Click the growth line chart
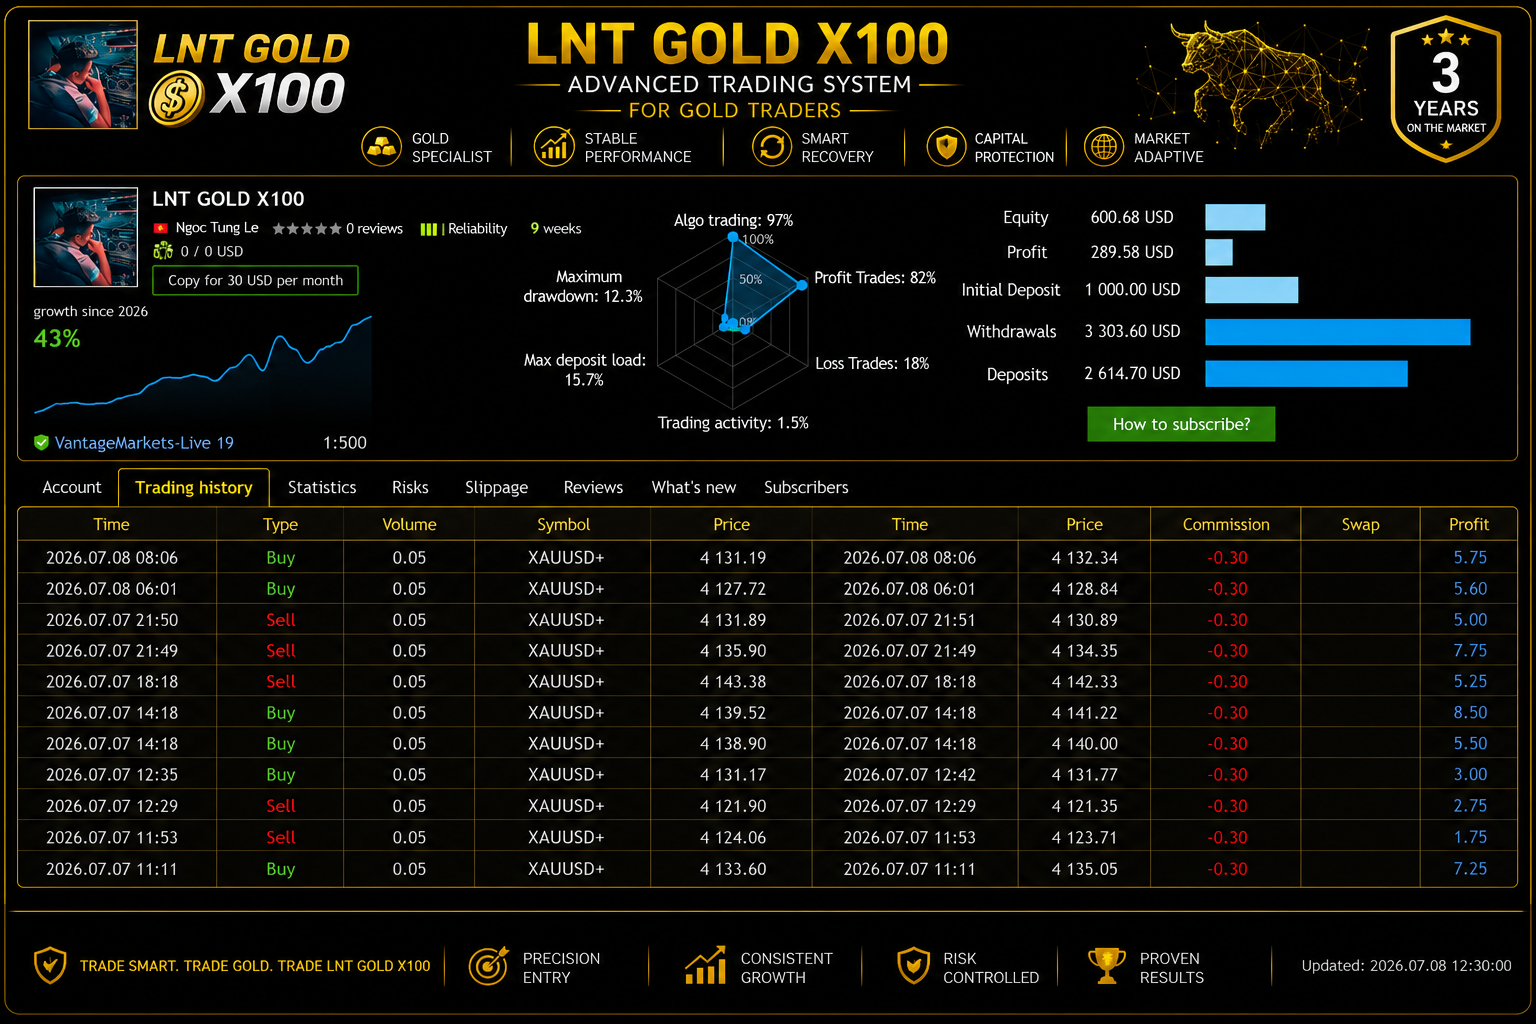The image size is (1536, 1024). 203,365
